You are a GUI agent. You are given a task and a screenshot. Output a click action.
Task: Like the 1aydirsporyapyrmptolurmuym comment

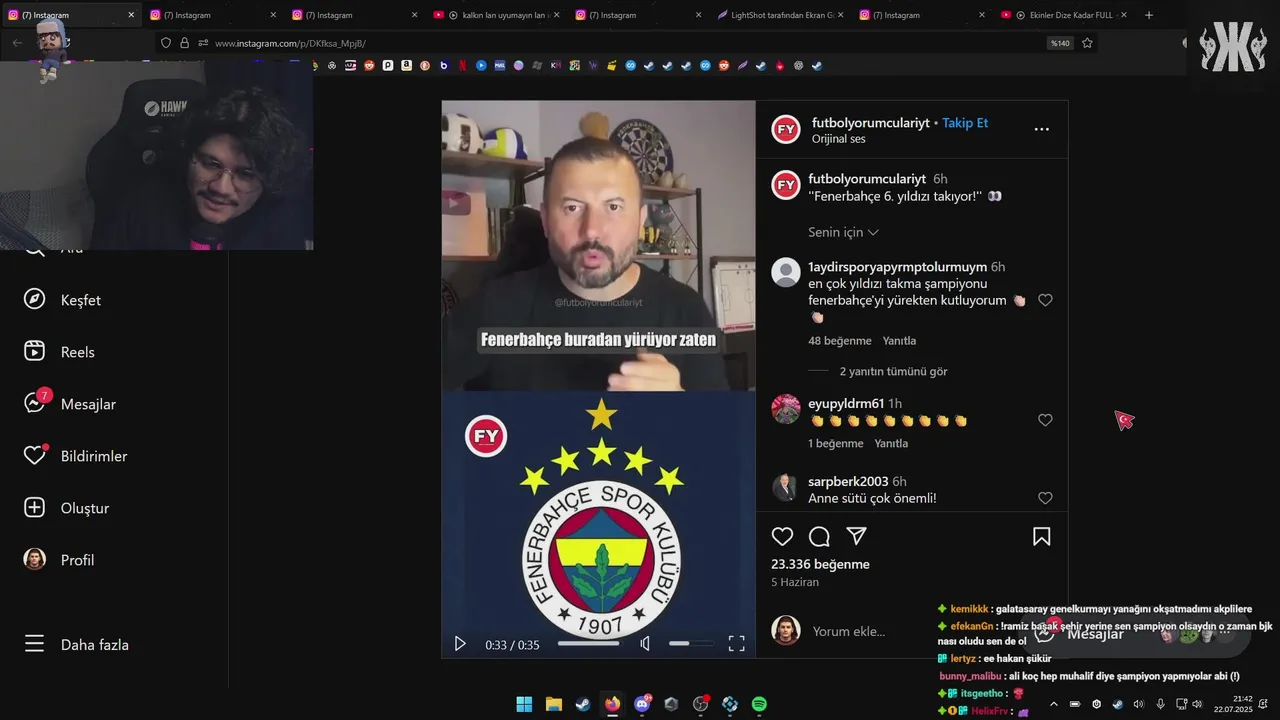[x=1045, y=300]
